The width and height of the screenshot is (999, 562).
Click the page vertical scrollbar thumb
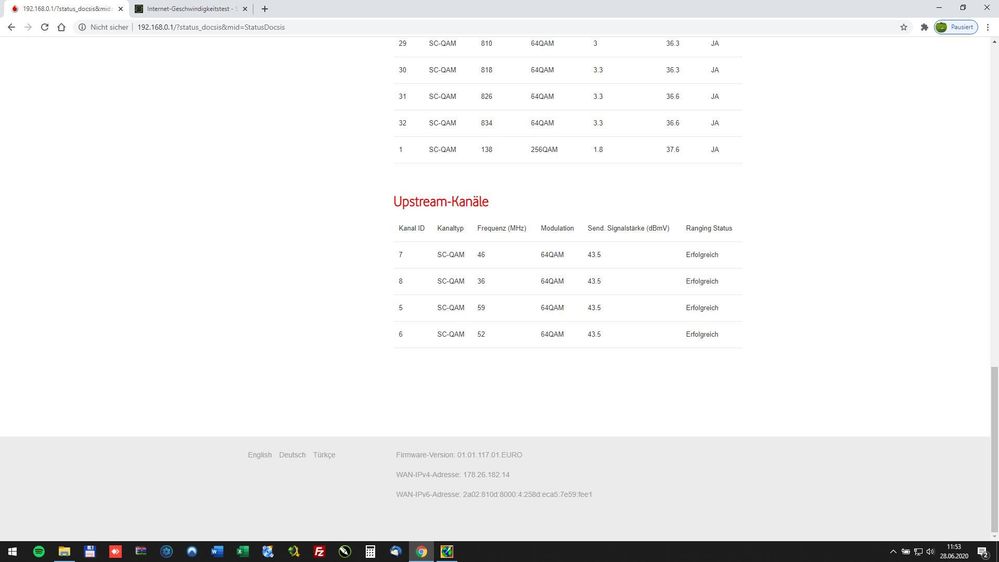[x=994, y=449]
